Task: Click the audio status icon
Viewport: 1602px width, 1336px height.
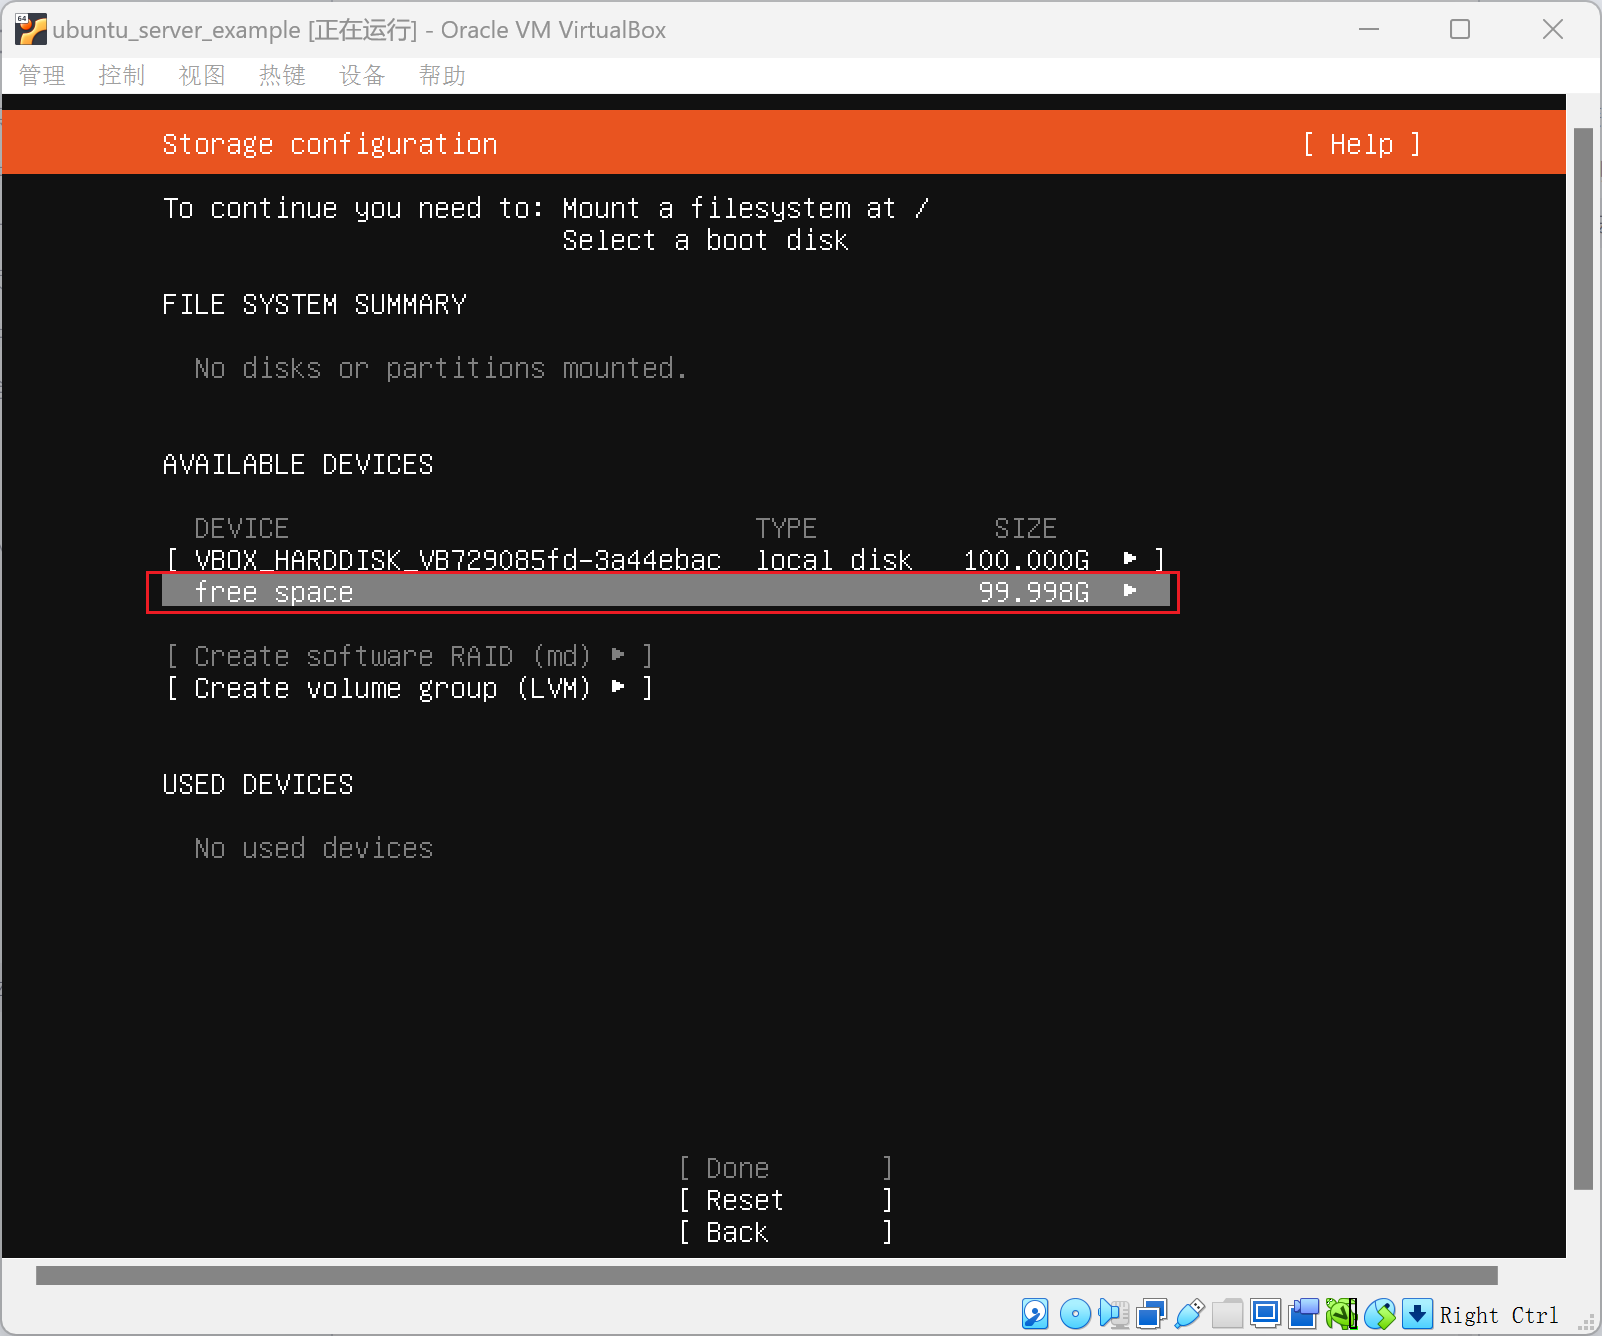Action: [1112, 1313]
